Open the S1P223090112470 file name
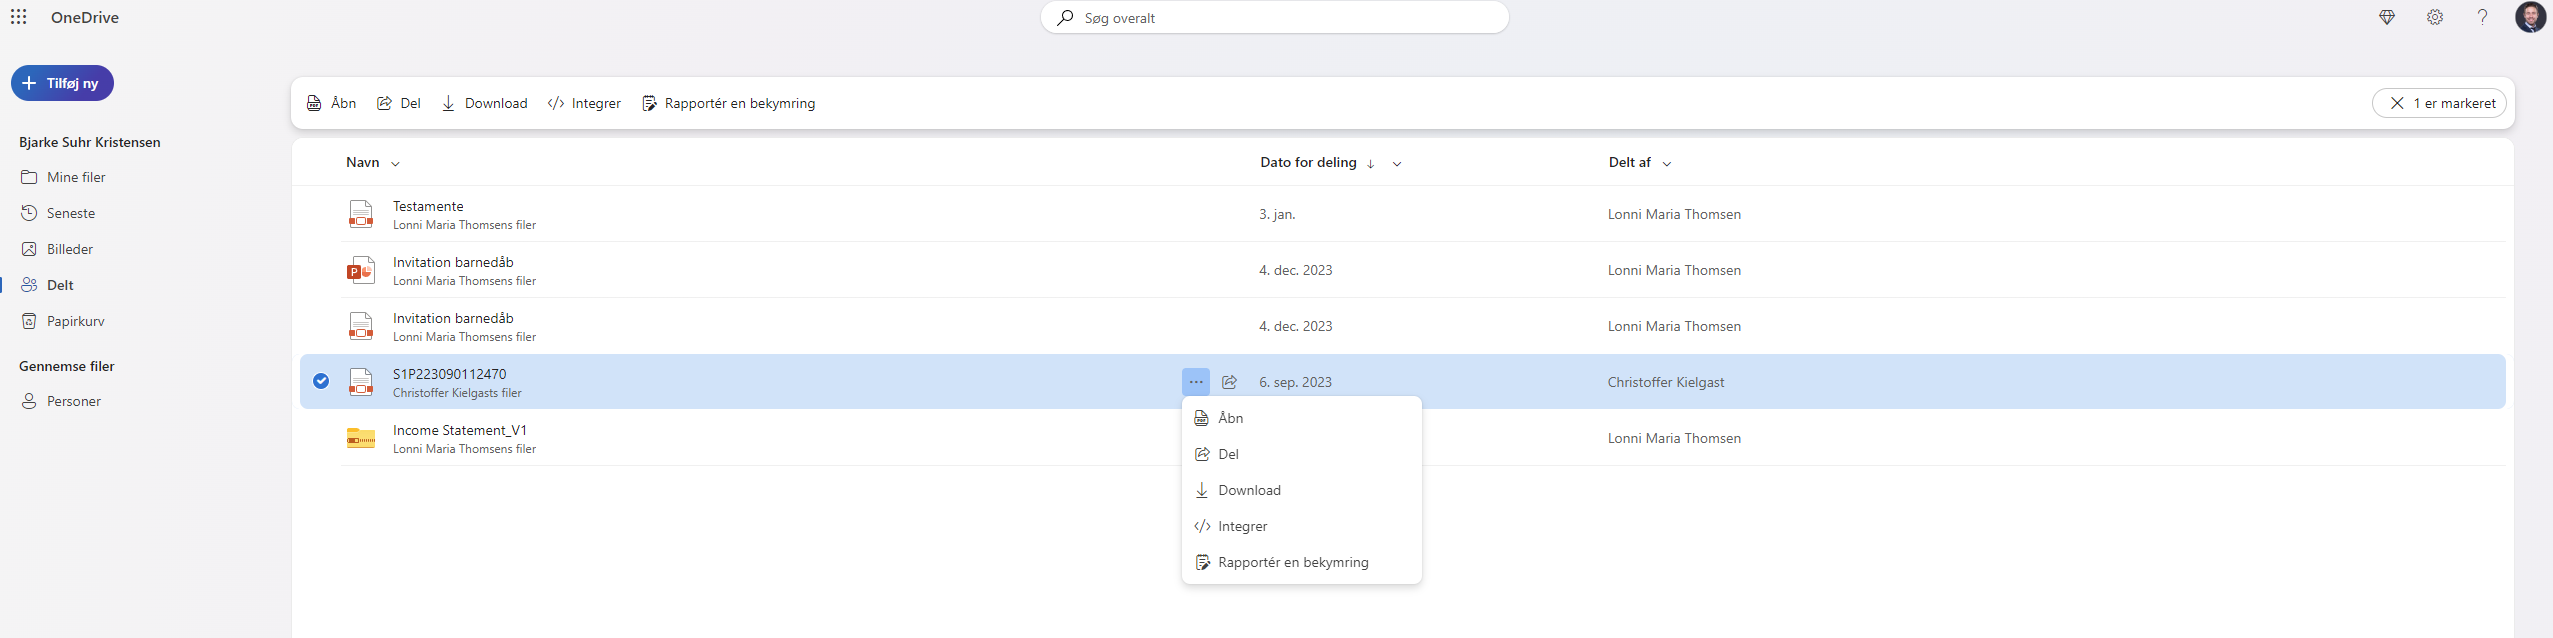2553x638 pixels. (450, 374)
